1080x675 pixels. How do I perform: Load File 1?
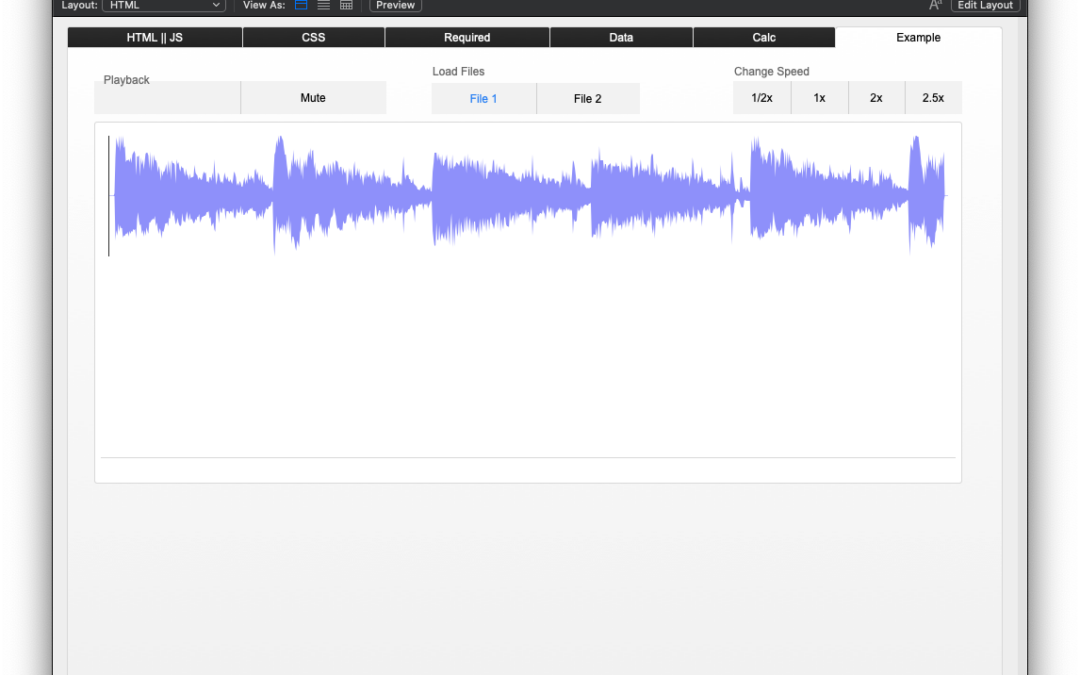click(484, 98)
